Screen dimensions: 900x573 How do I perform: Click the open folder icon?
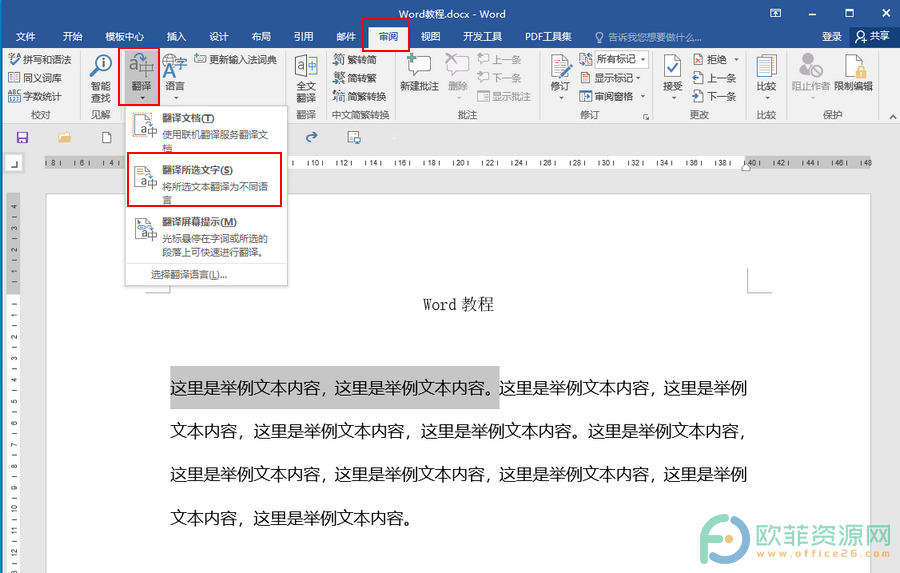pyautogui.click(x=64, y=138)
